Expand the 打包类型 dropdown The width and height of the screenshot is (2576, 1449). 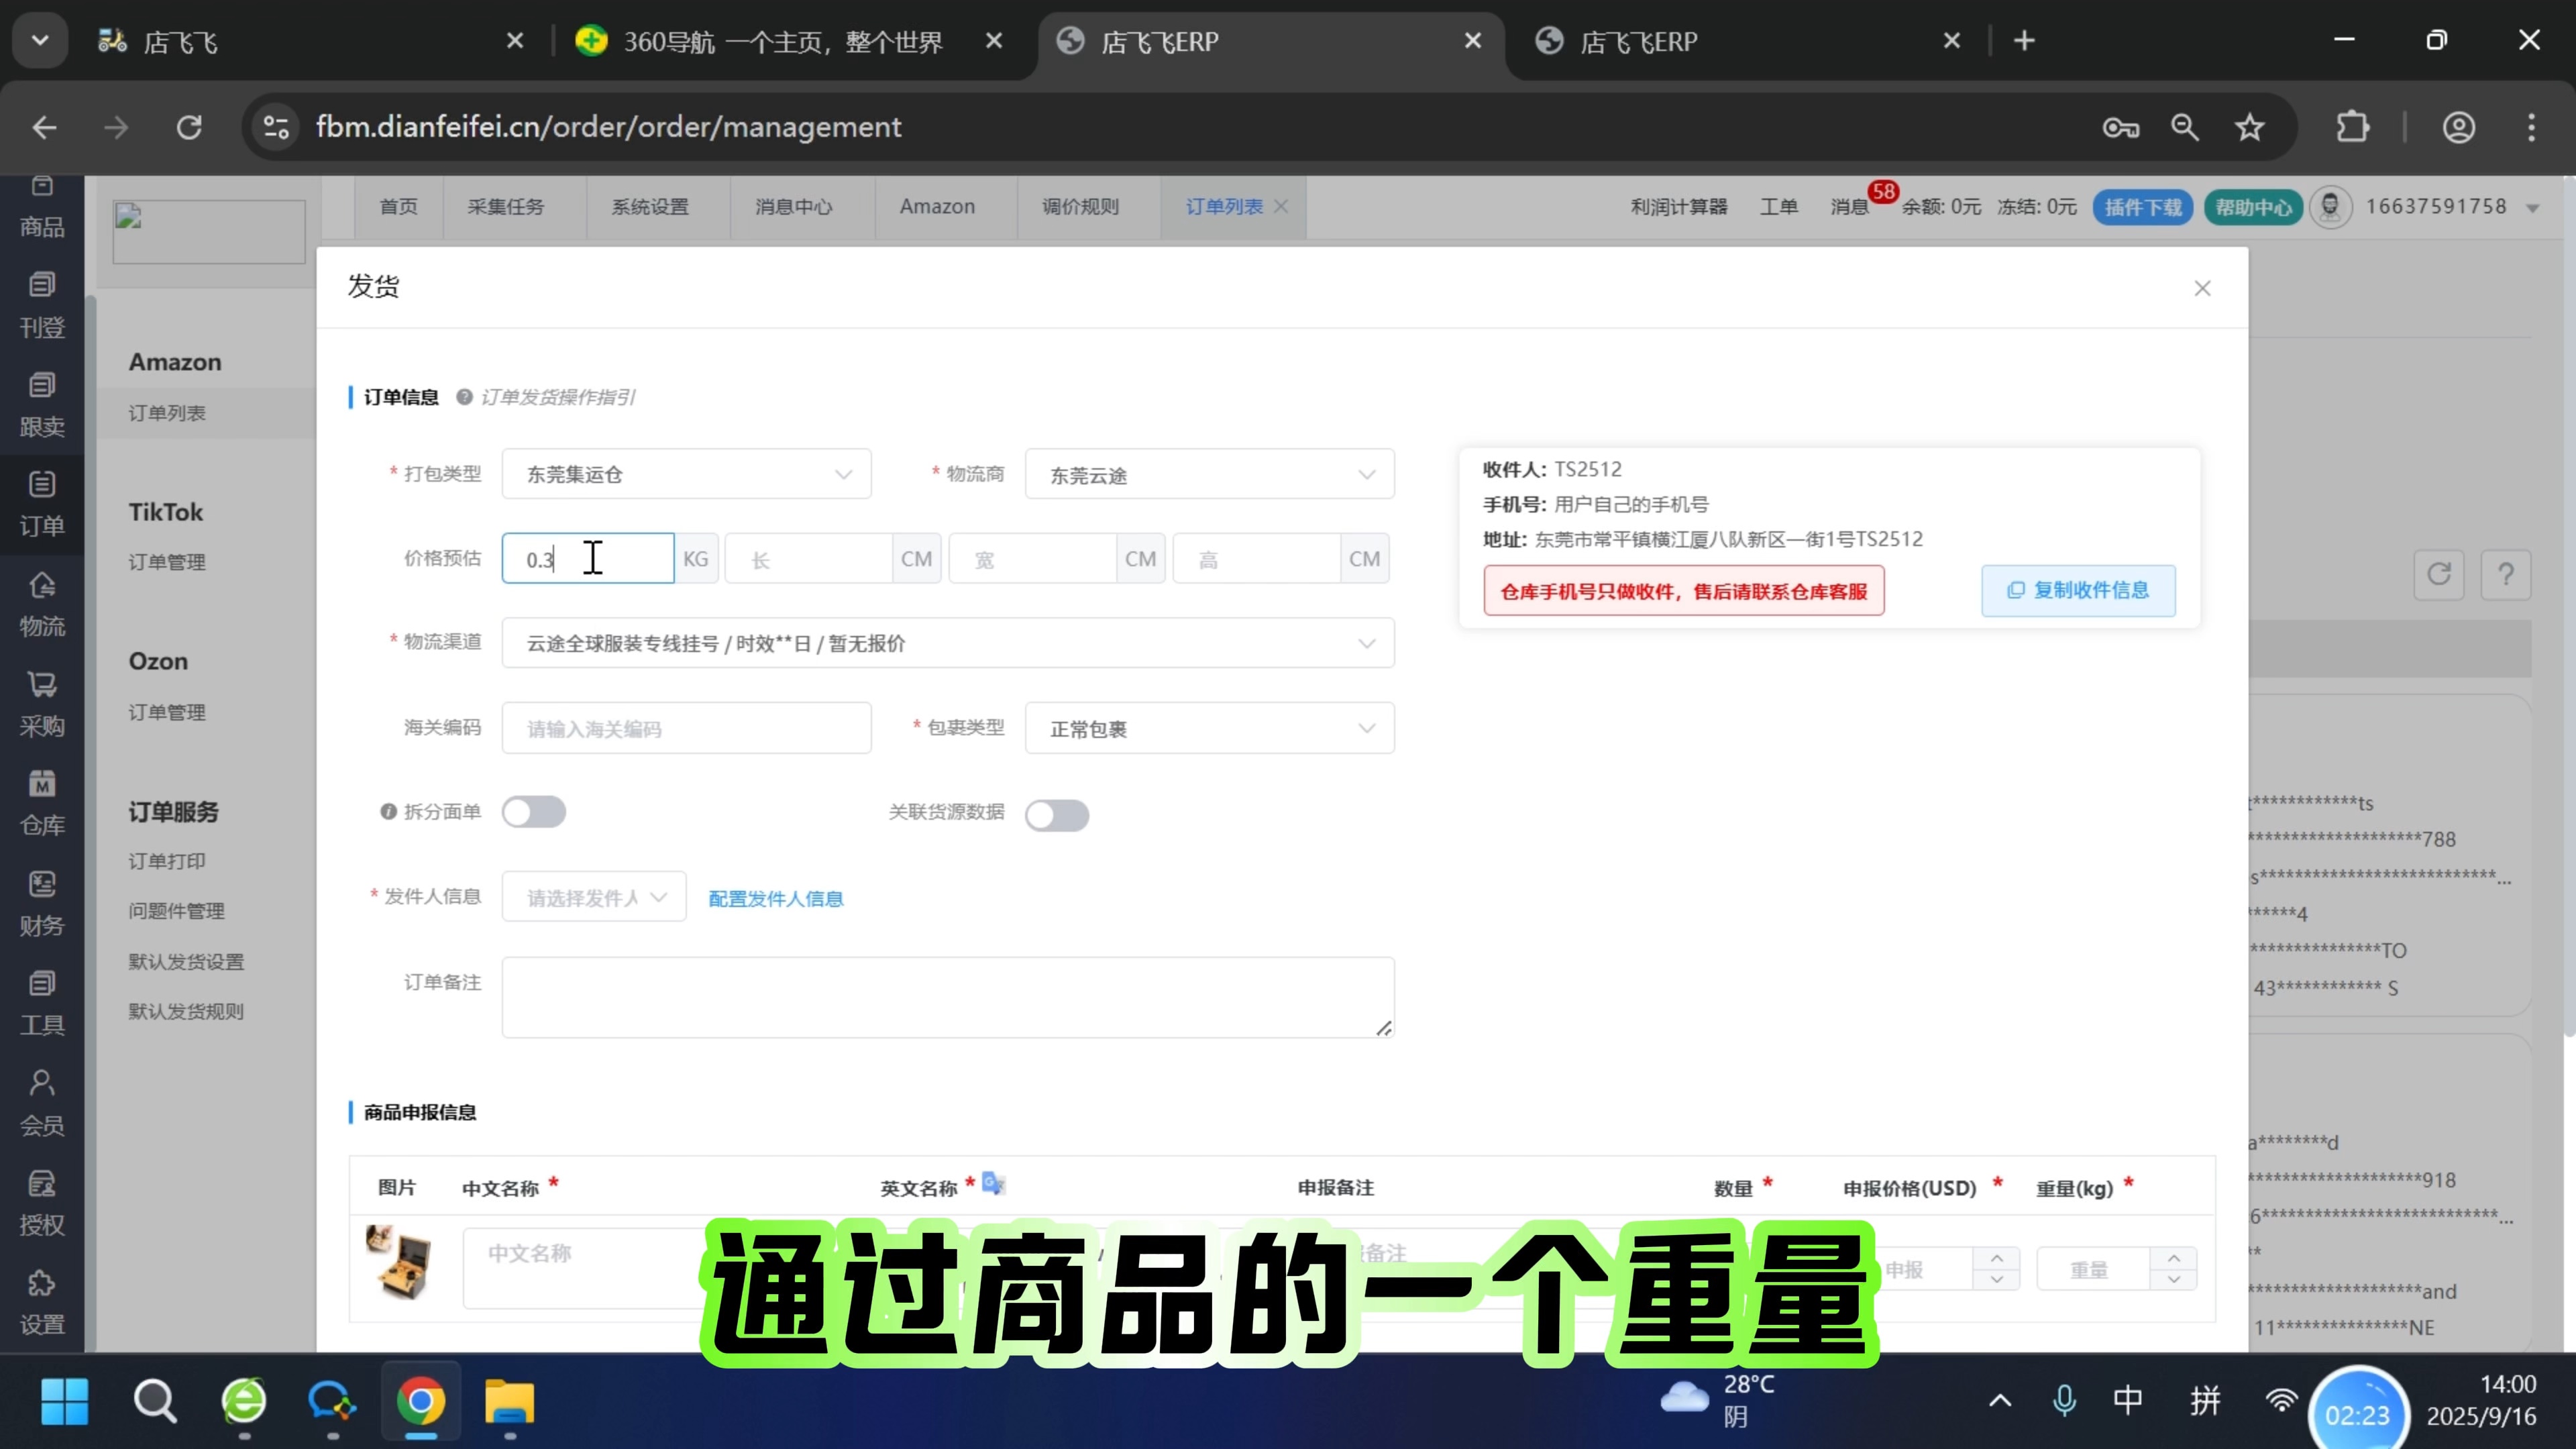point(686,474)
